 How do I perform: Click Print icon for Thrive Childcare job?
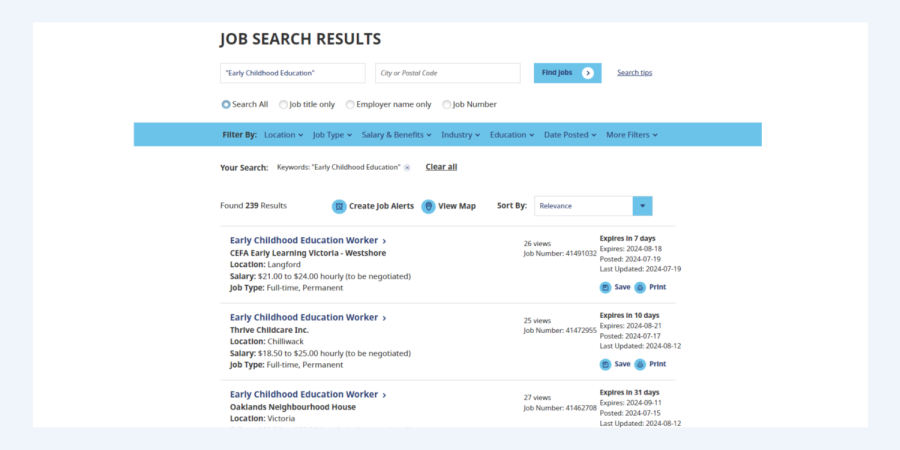pos(640,364)
